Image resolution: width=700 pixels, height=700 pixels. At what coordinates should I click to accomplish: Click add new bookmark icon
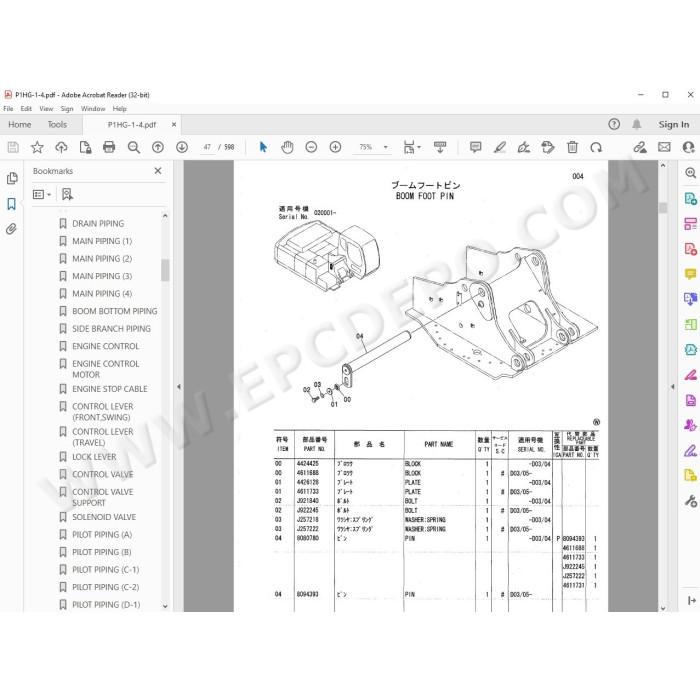tap(67, 194)
